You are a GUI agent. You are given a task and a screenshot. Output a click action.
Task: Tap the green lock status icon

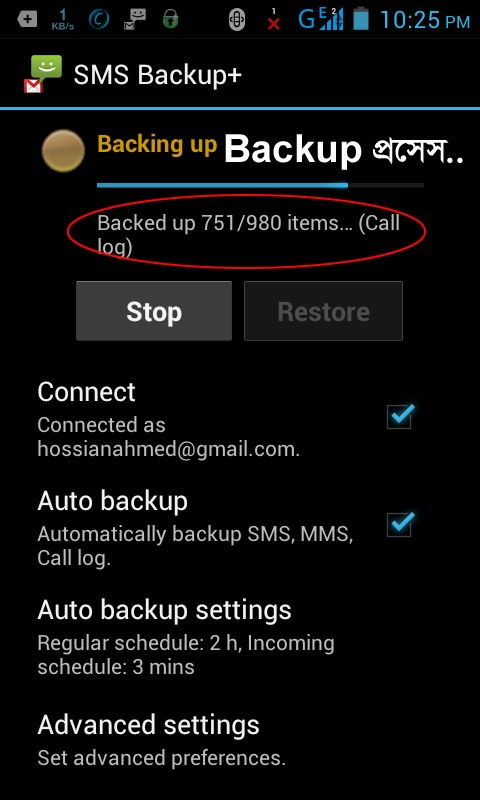point(171,19)
